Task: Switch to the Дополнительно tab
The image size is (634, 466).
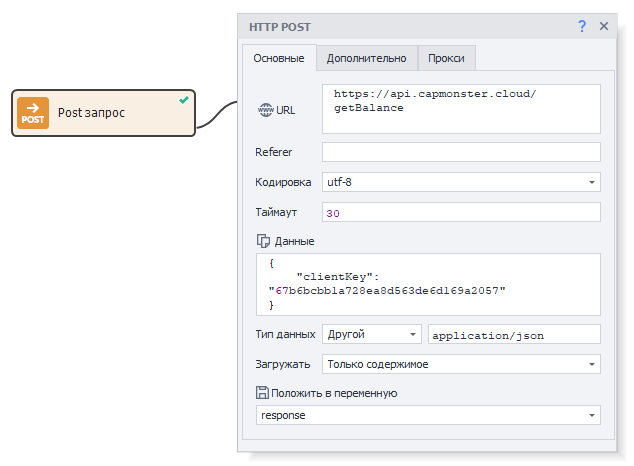Action: 366,58
